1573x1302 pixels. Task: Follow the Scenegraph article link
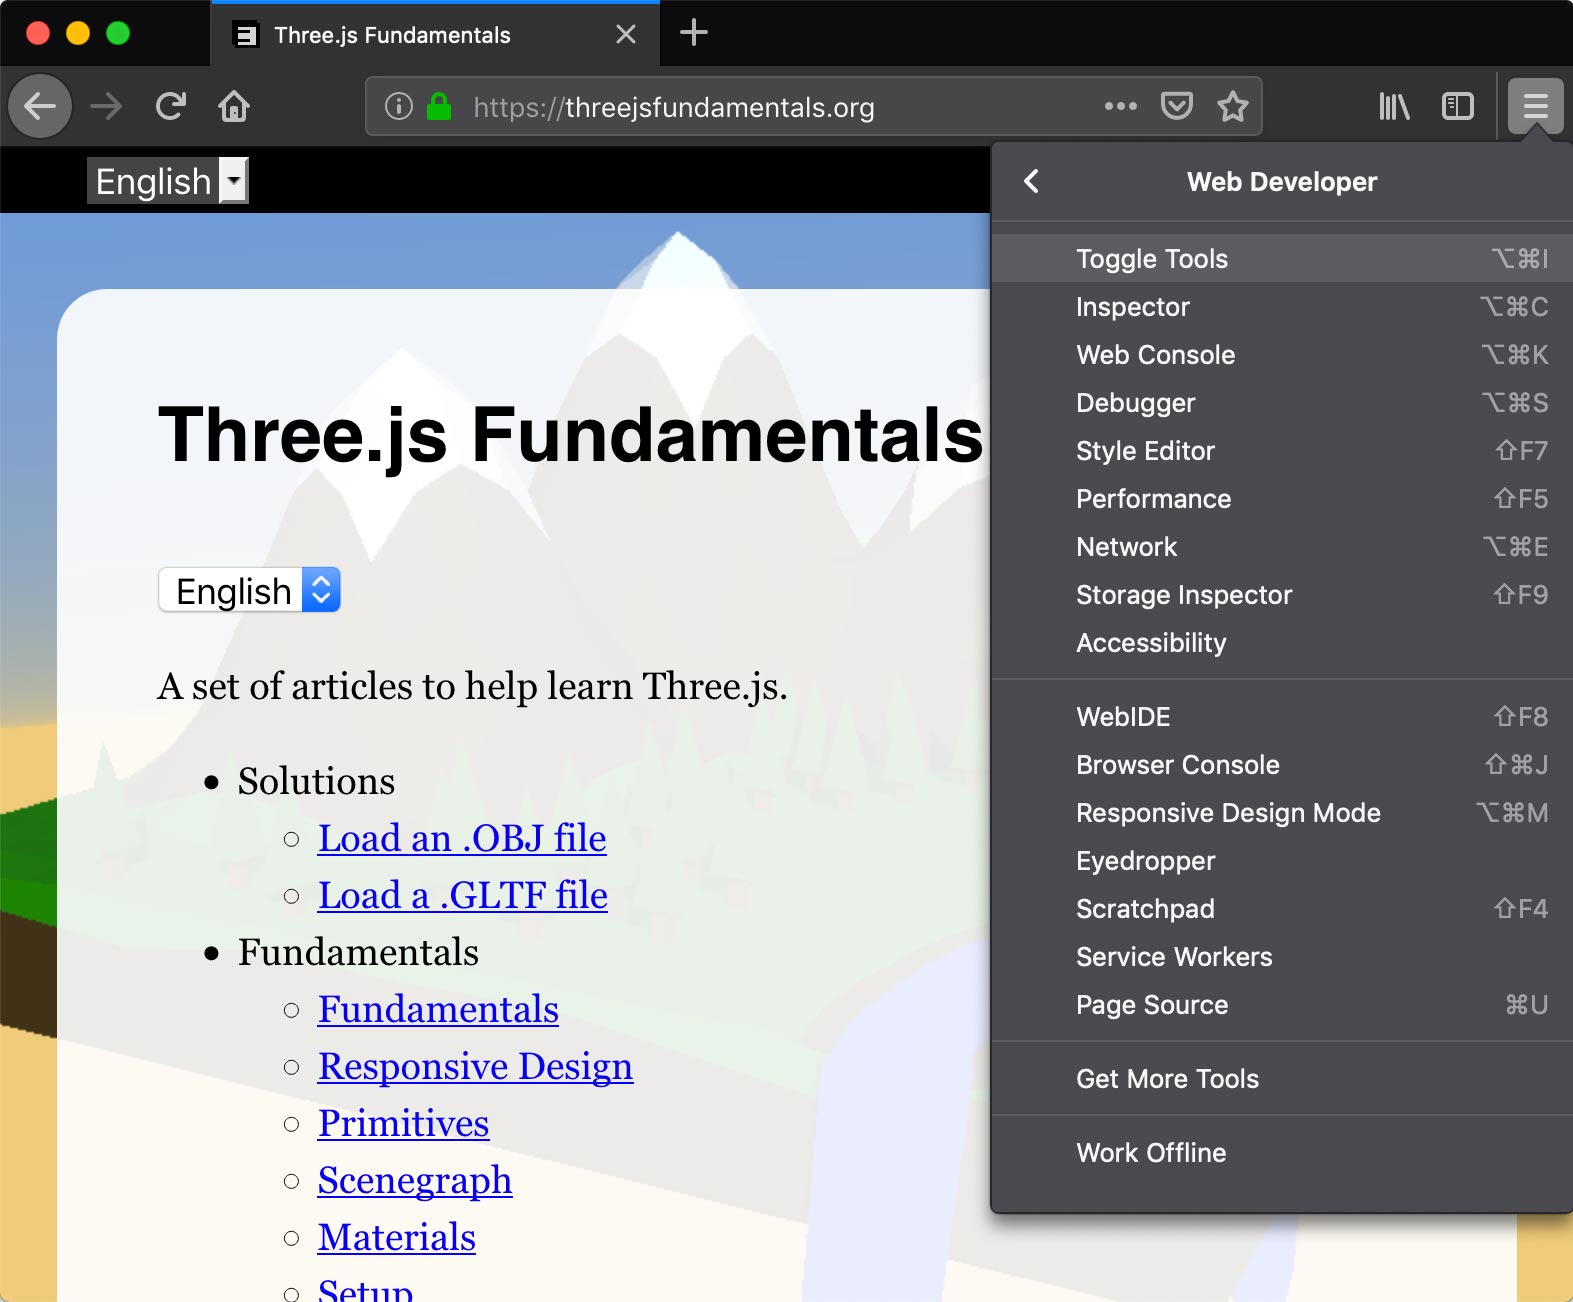[415, 1180]
